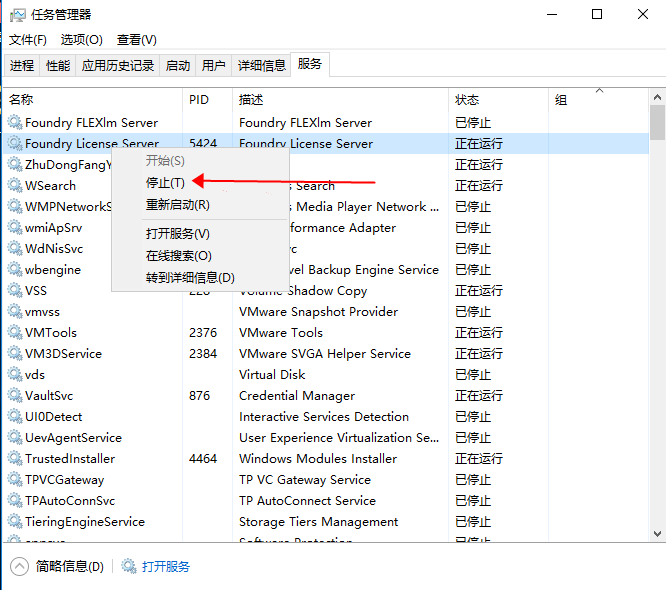
Task: Click the scrollbar up arrow
Action: (658, 97)
